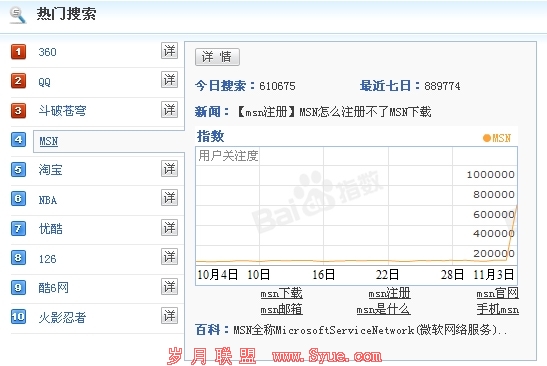Image resolution: width=547 pixels, height=366 pixels.
Task: Click the rank 5 badge for 淘宝
Action: (18, 170)
